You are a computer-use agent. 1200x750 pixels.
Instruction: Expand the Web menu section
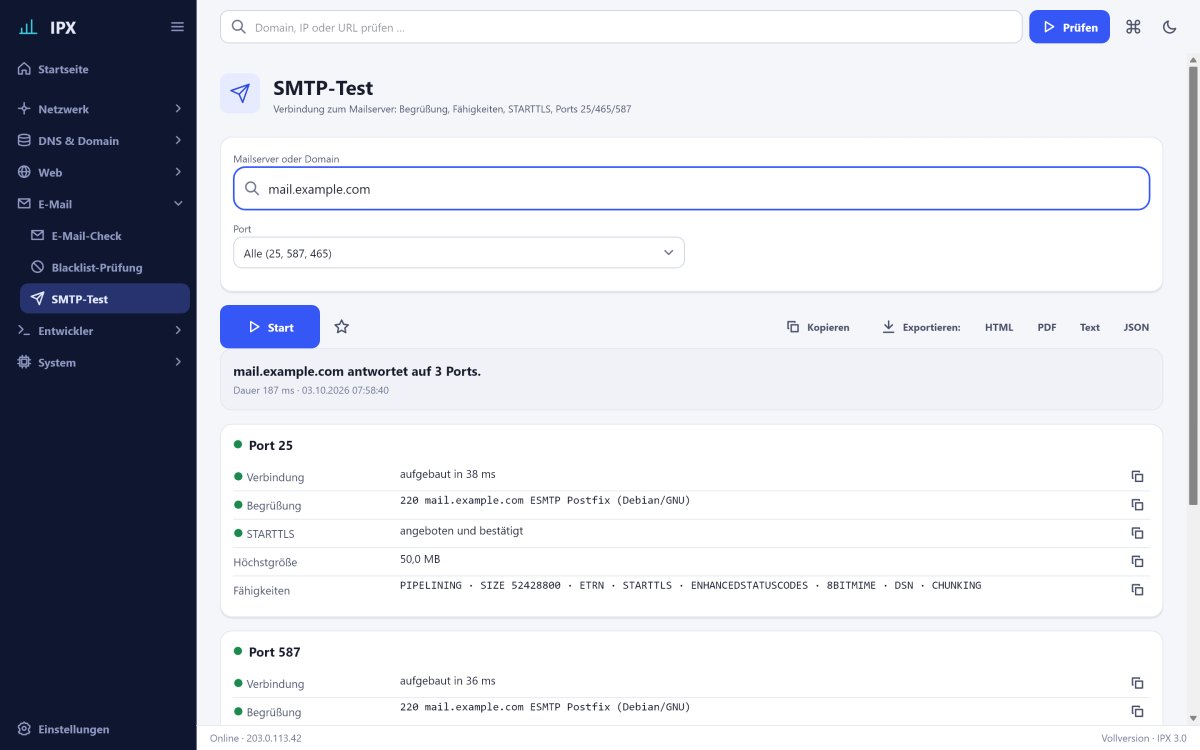[98, 172]
